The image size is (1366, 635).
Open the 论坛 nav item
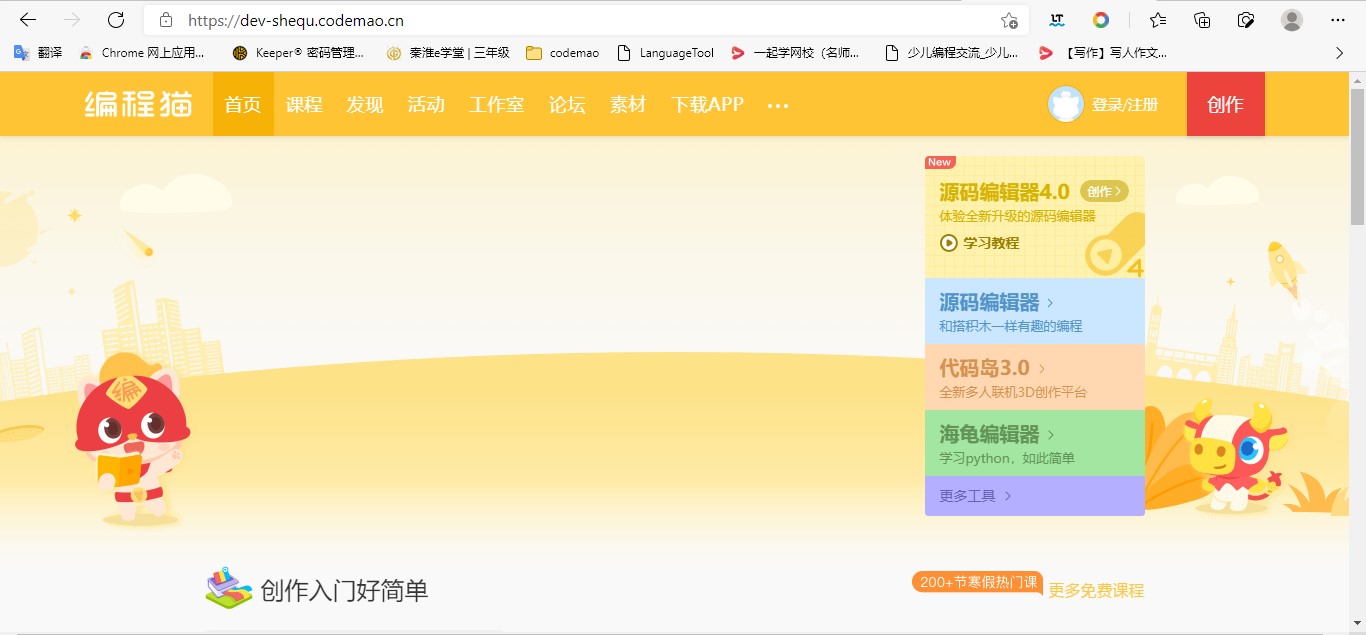(x=567, y=104)
